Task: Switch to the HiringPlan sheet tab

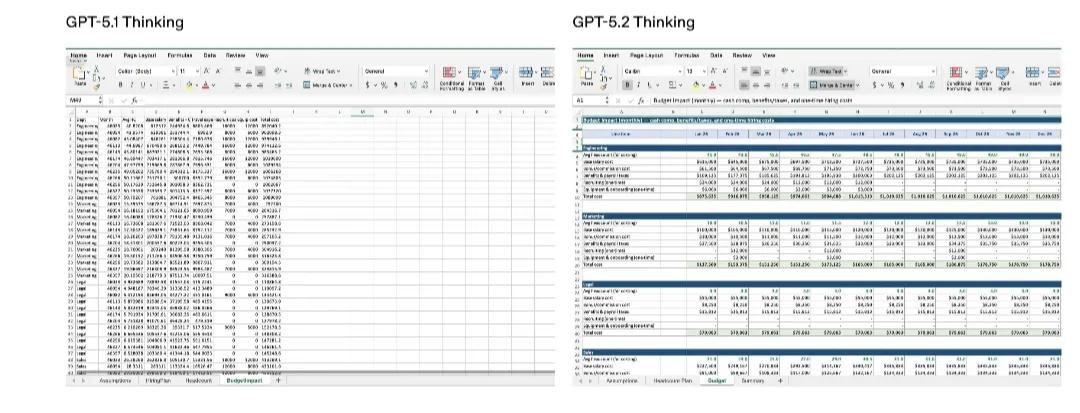Action: coord(157,381)
